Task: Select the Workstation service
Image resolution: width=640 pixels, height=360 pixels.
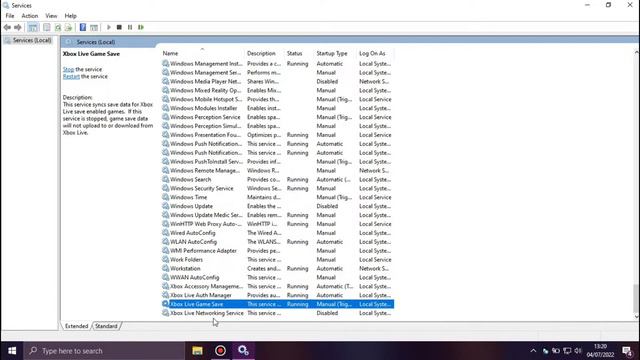Action: coord(278,269)
